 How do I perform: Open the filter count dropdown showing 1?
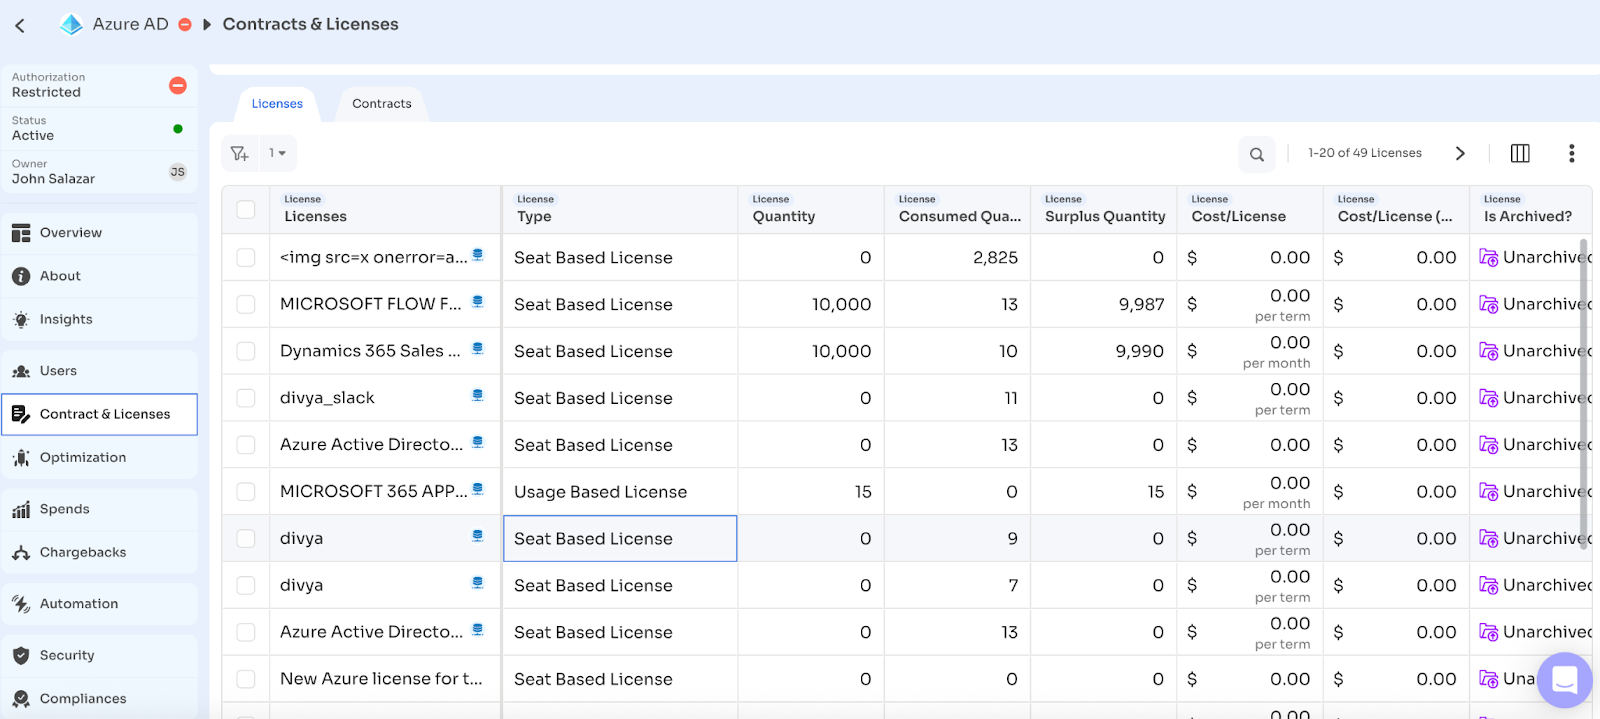click(278, 153)
